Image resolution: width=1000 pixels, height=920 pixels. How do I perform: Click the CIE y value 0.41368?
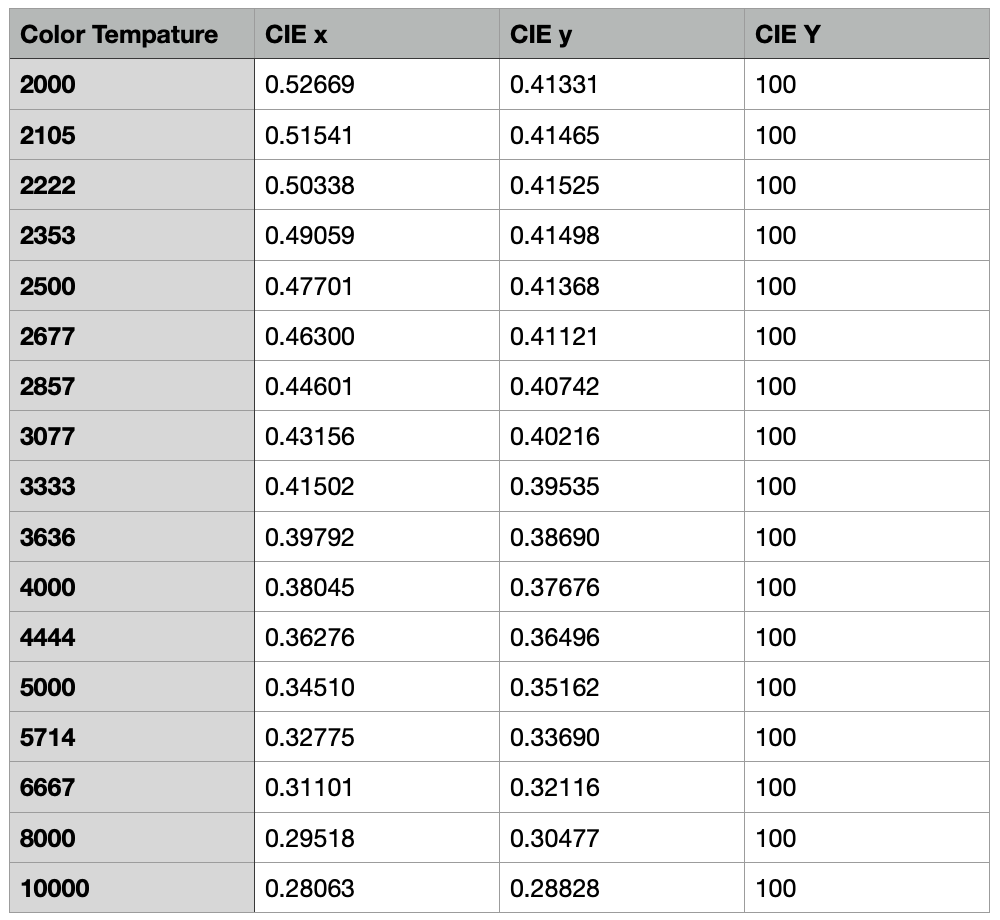pyautogui.click(x=554, y=286)
